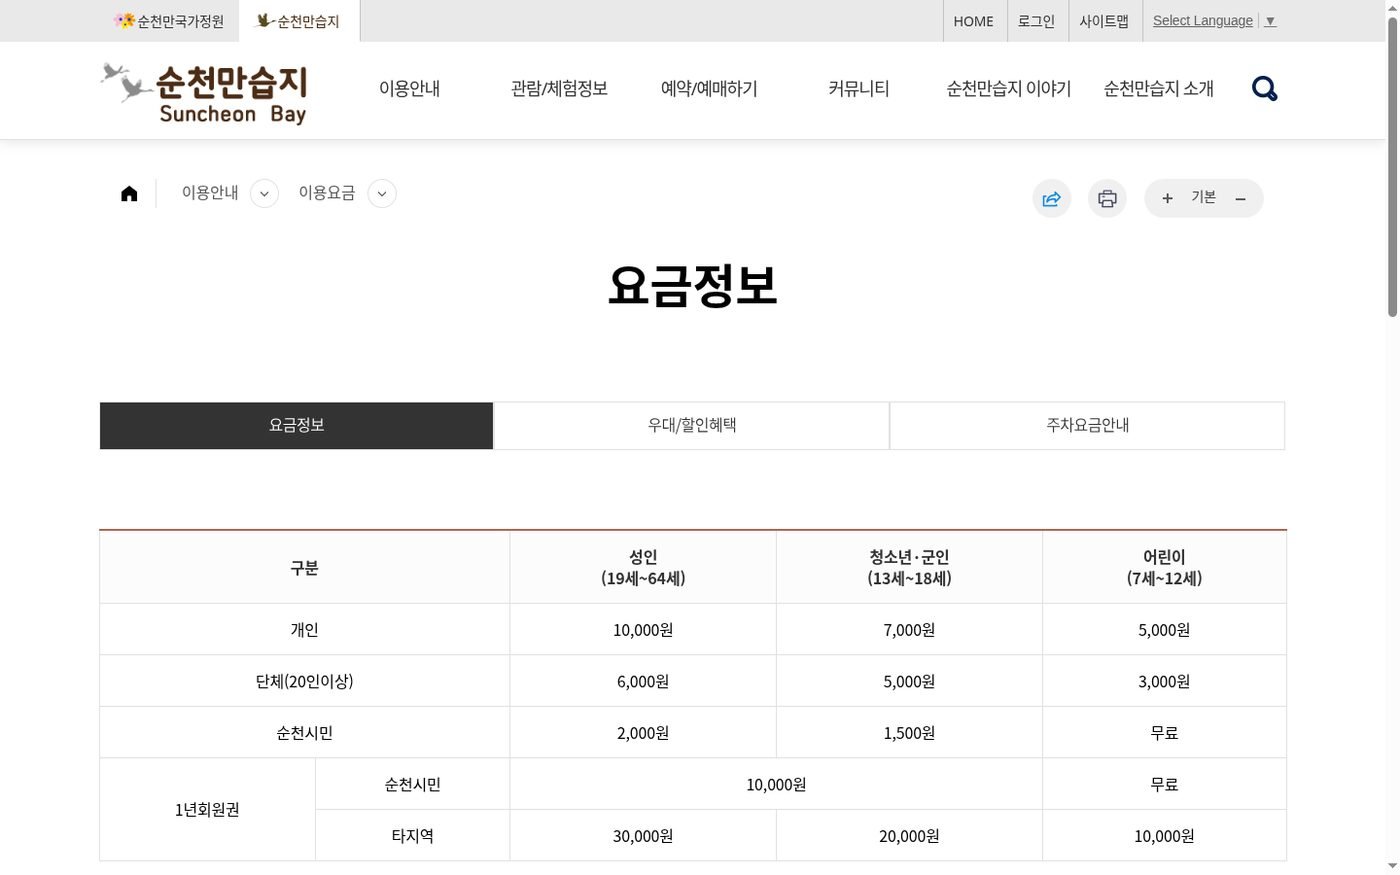
Task: Open the Select Language dropdown
Action: tap(1214, 21)
